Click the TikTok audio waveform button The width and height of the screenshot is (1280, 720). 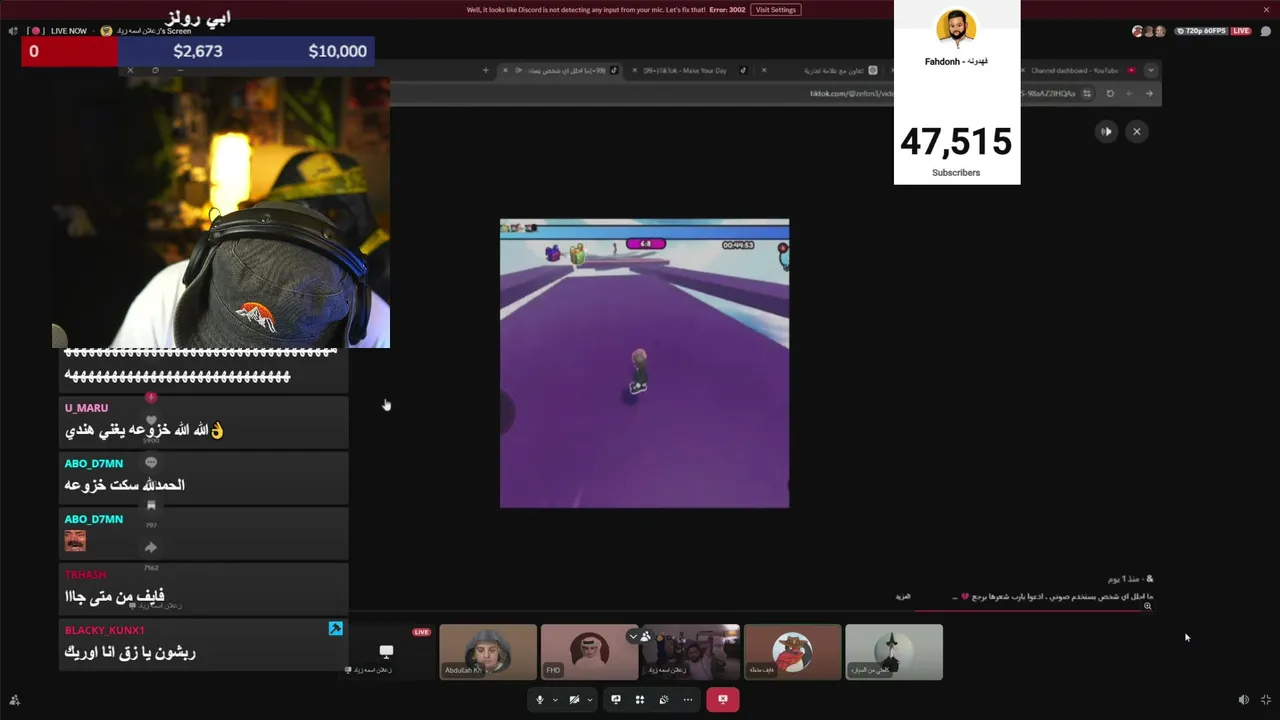[1106, 131]
